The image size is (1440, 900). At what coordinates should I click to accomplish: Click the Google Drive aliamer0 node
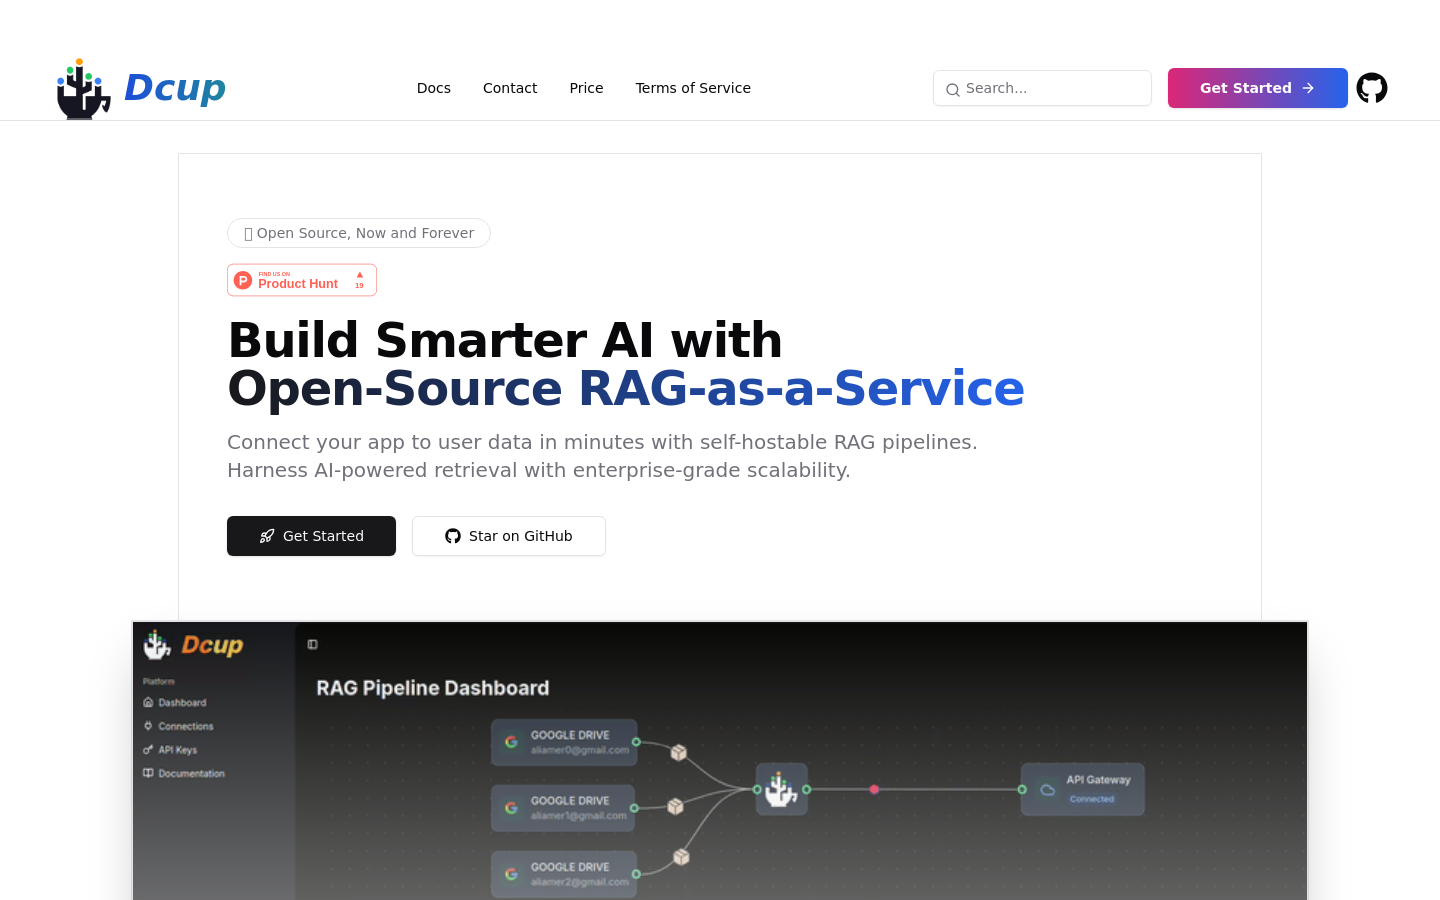(564, 742)
